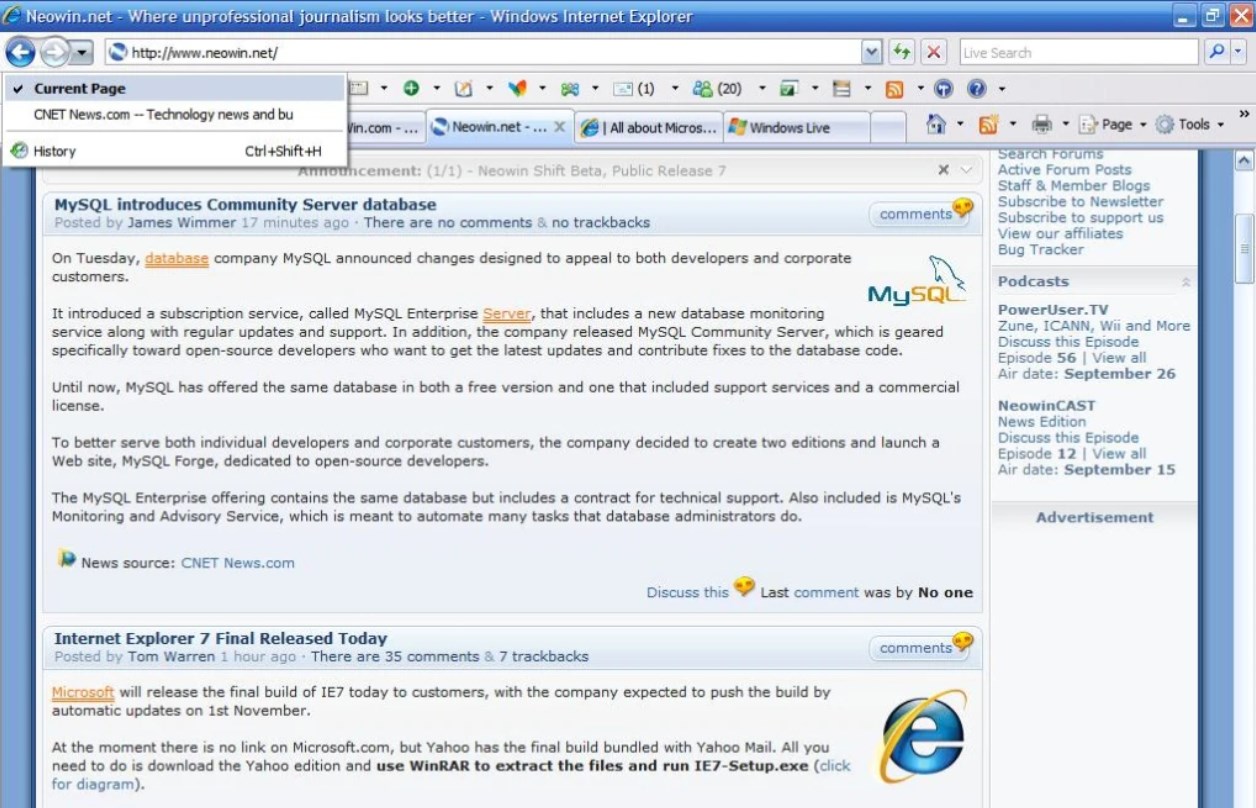Stop loading with the red X icon
Viewport: 1256px width, 808px height.
933,52
